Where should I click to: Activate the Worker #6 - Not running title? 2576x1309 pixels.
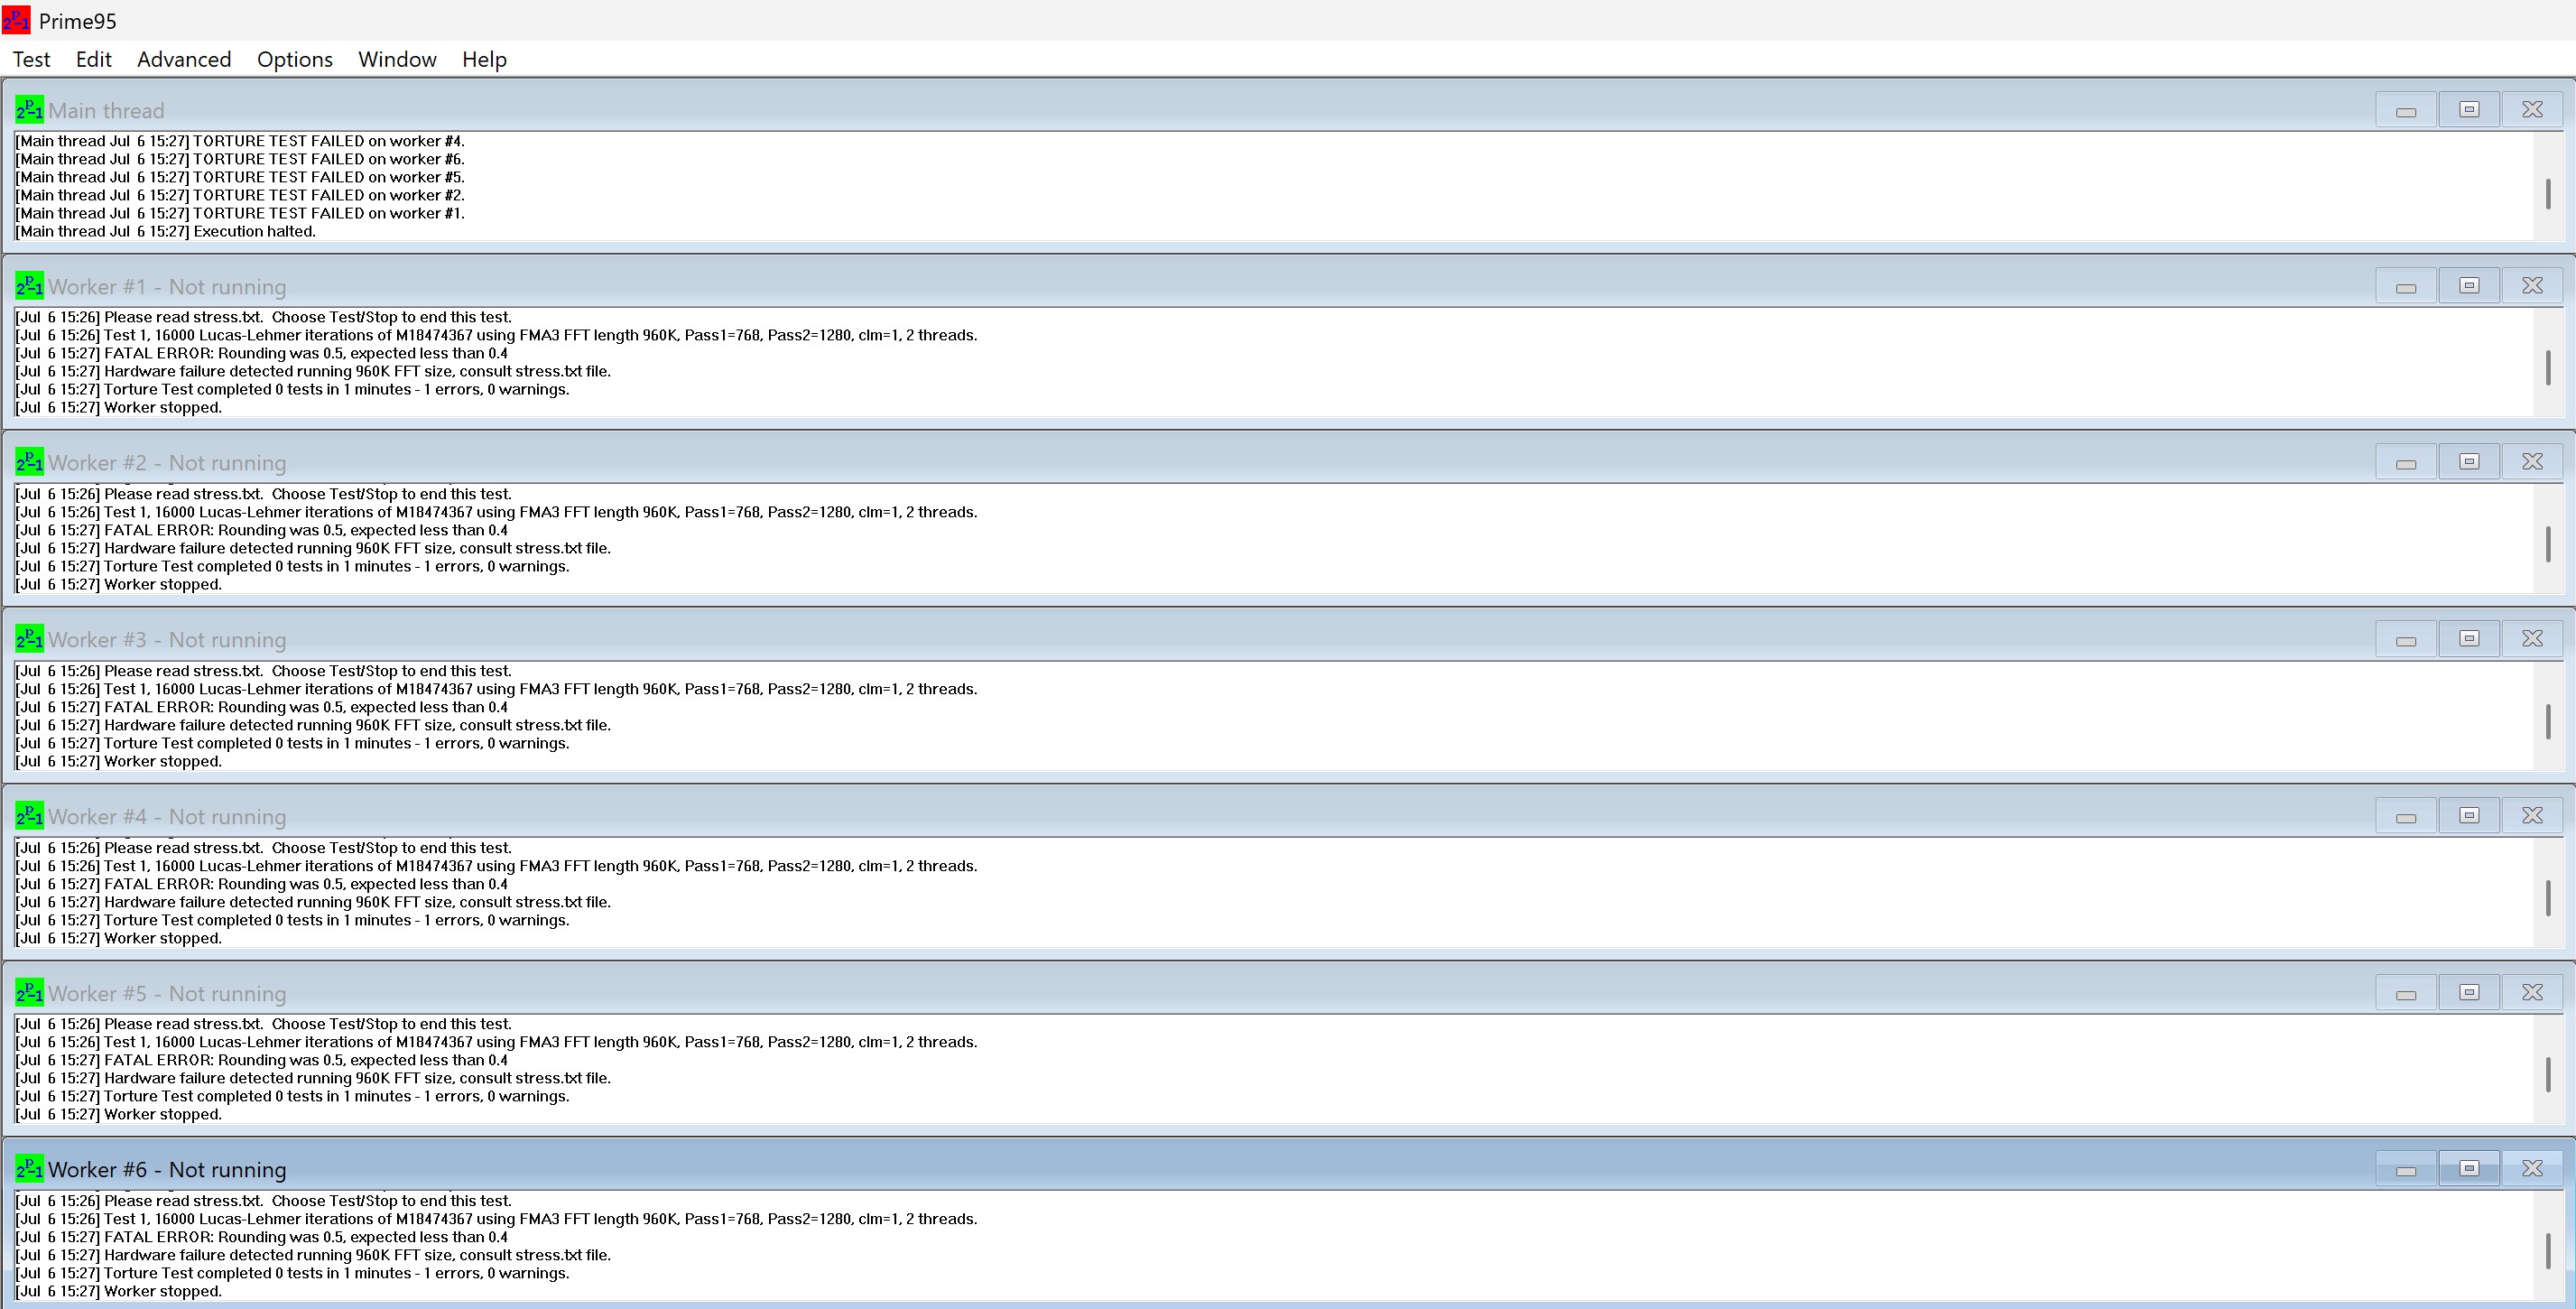tap(167, 1170)
